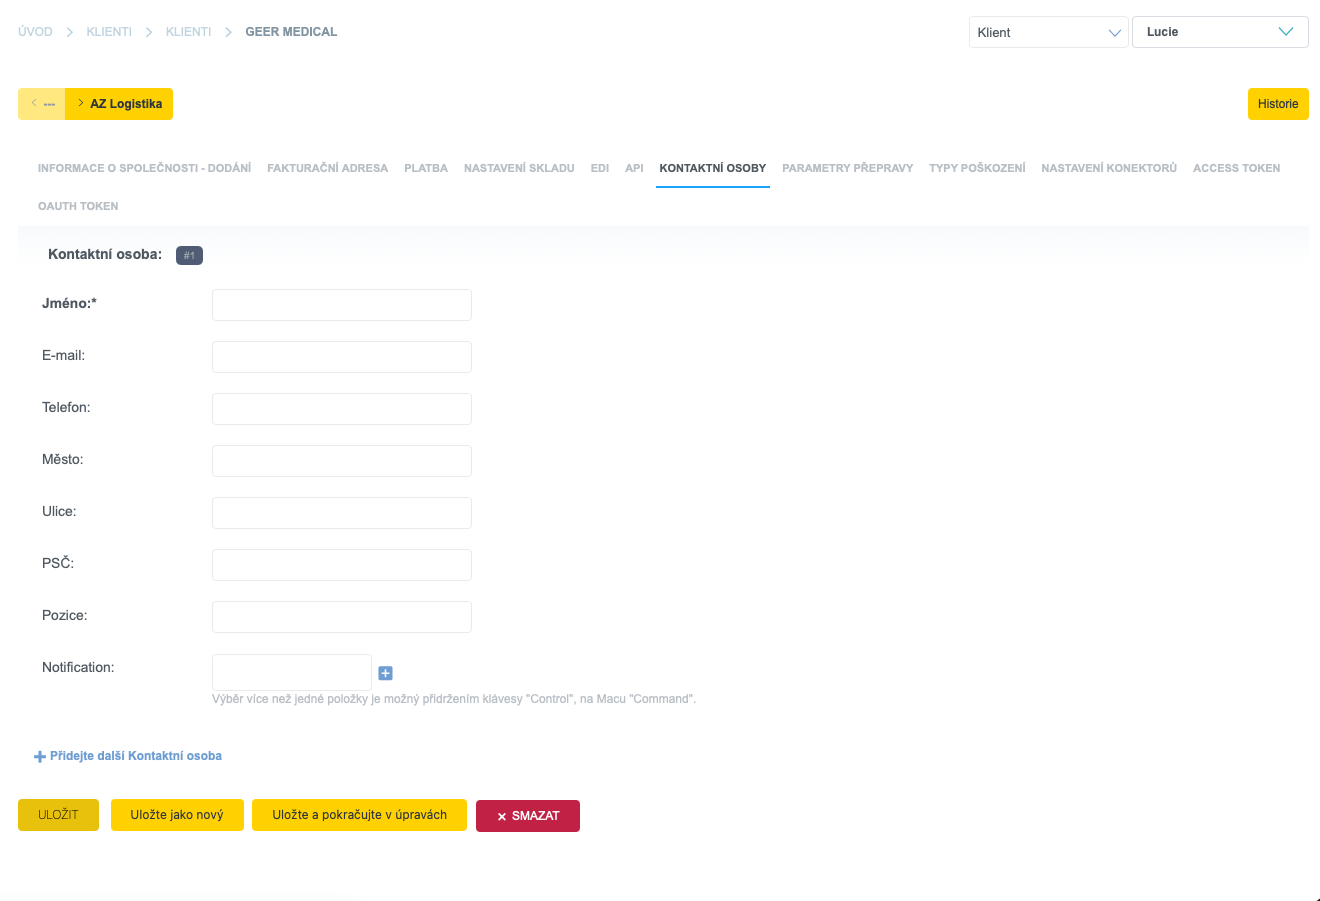This screenshot has height=901, width=1320.
Task: Click the blue plus icon beside Notification
Action: click(x=385, y=673)
